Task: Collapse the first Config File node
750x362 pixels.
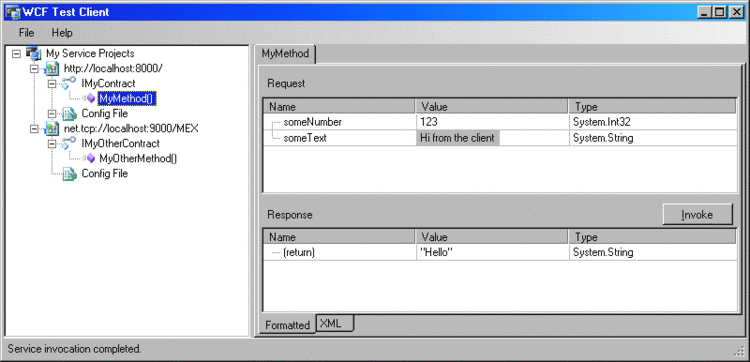Action: point(52,114)
